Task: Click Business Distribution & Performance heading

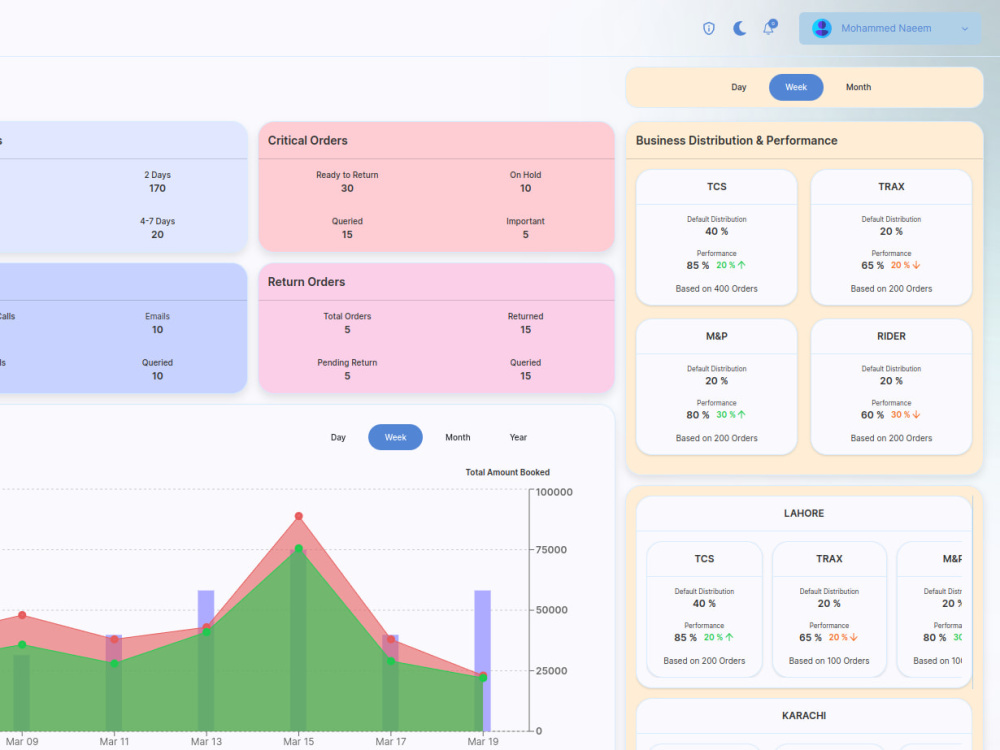Action: pos(737,140)
